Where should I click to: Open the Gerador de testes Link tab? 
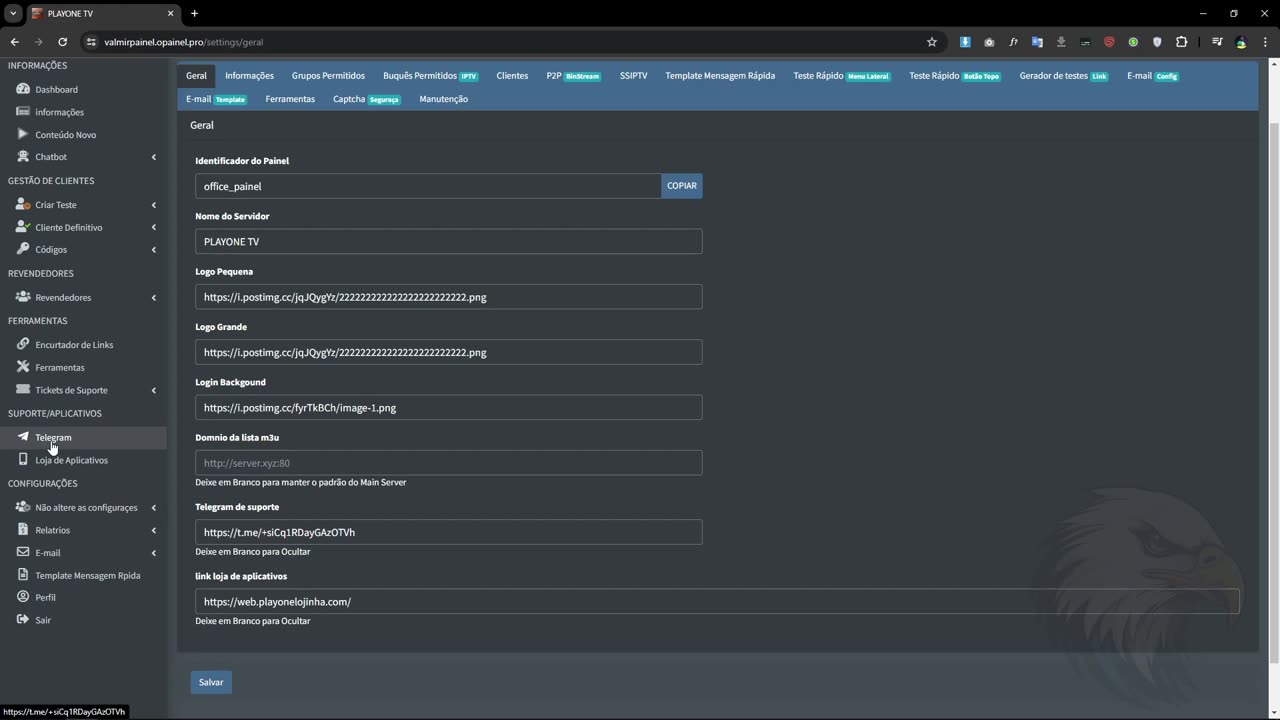[1063, 76]
